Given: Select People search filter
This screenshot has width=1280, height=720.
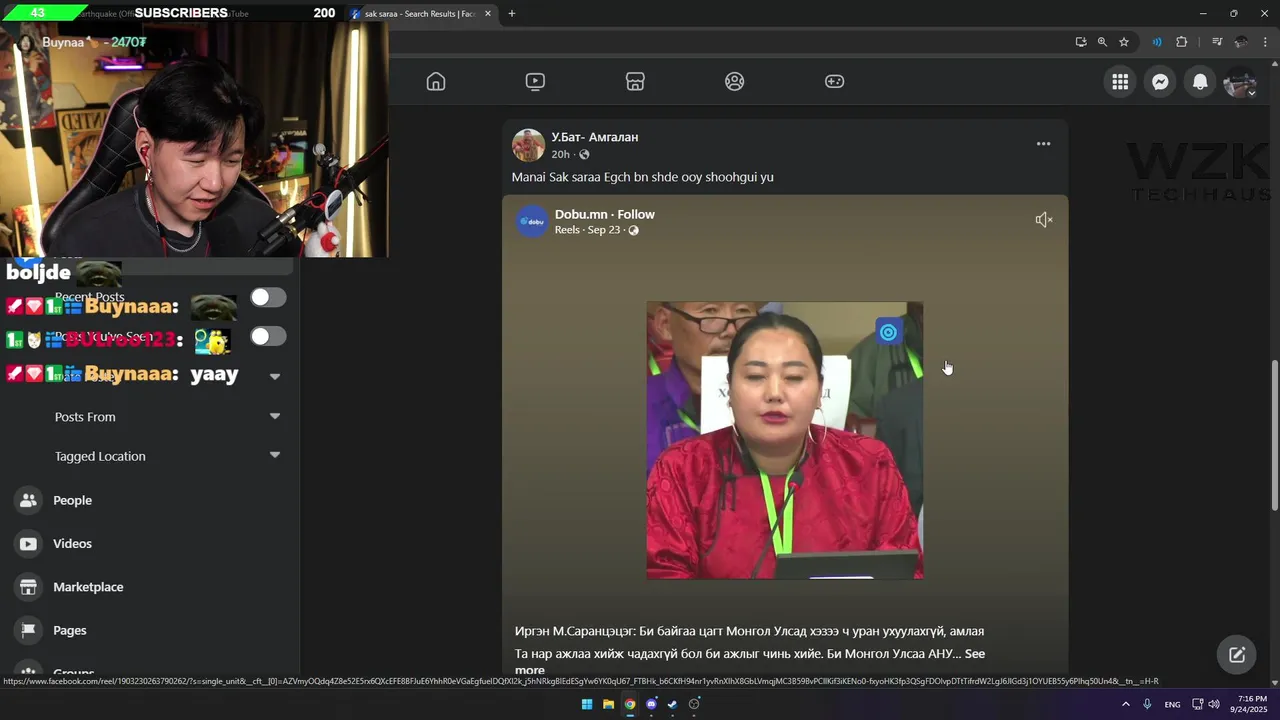Looking at the screenshot, I should coord(150,500).
